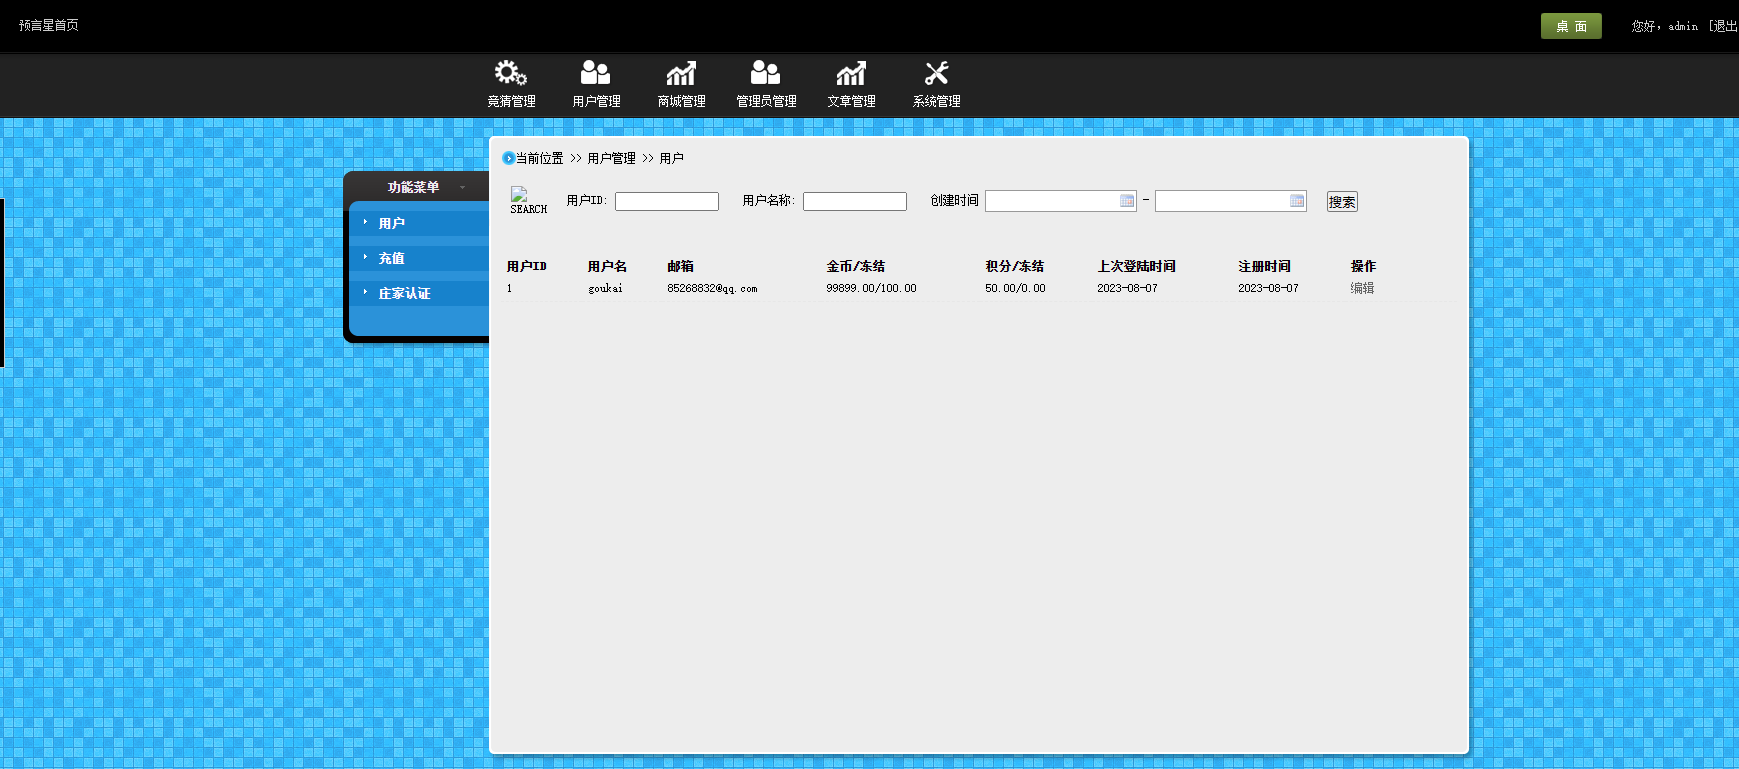Select 庄家认证 in the function menu
The height and width of the screenshot is (769, 1739).
click(x=405, y=293)
